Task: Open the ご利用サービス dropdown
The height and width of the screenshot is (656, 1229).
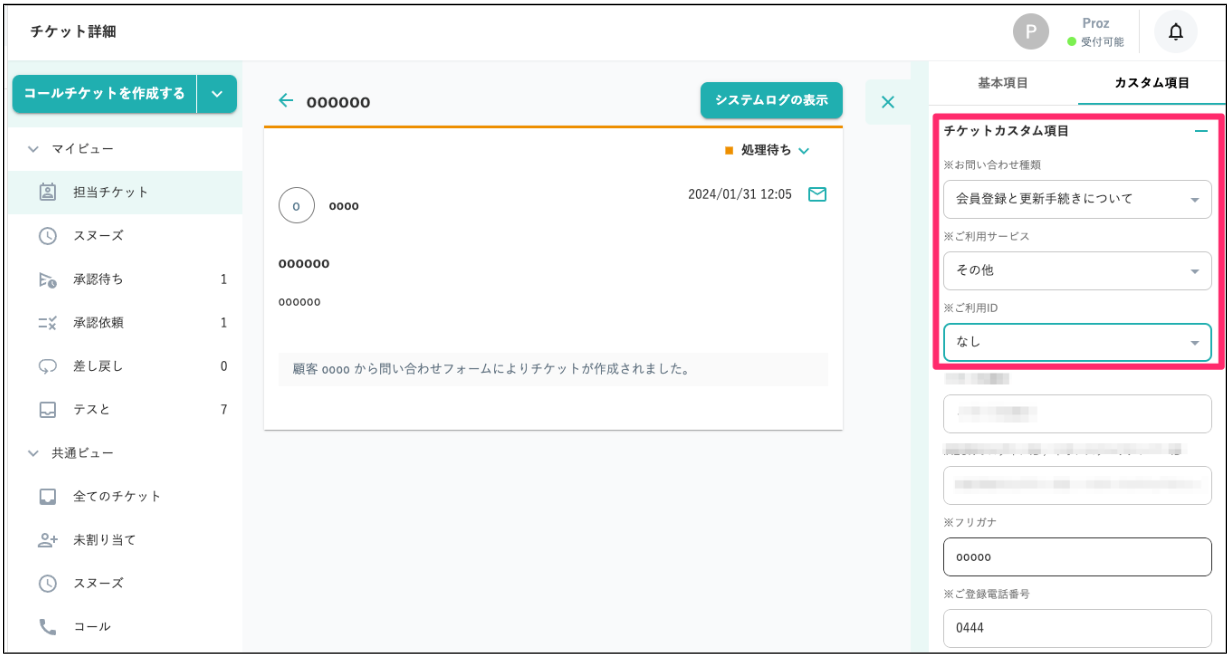Action: tap(1077, 271)
